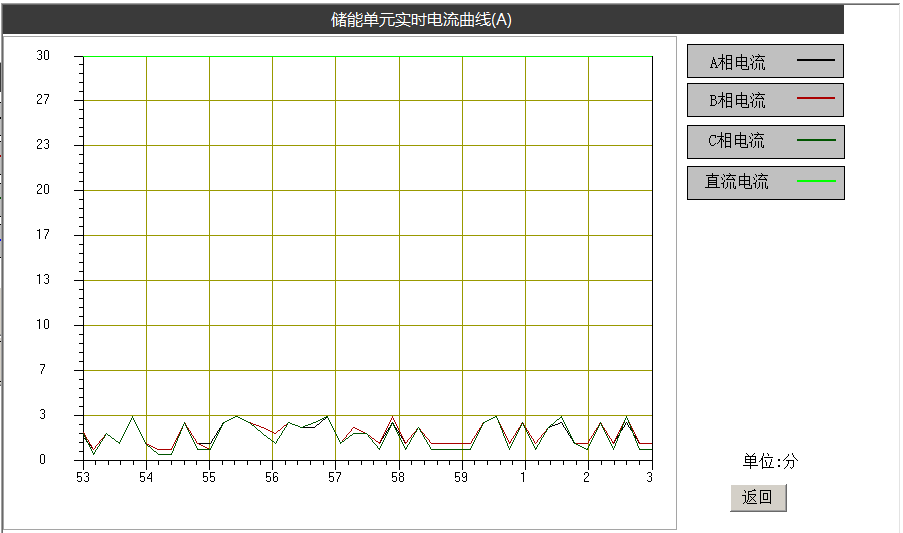Click the bright green 直流电流 line sample
The image size is (903, 533).
[815, 182]
